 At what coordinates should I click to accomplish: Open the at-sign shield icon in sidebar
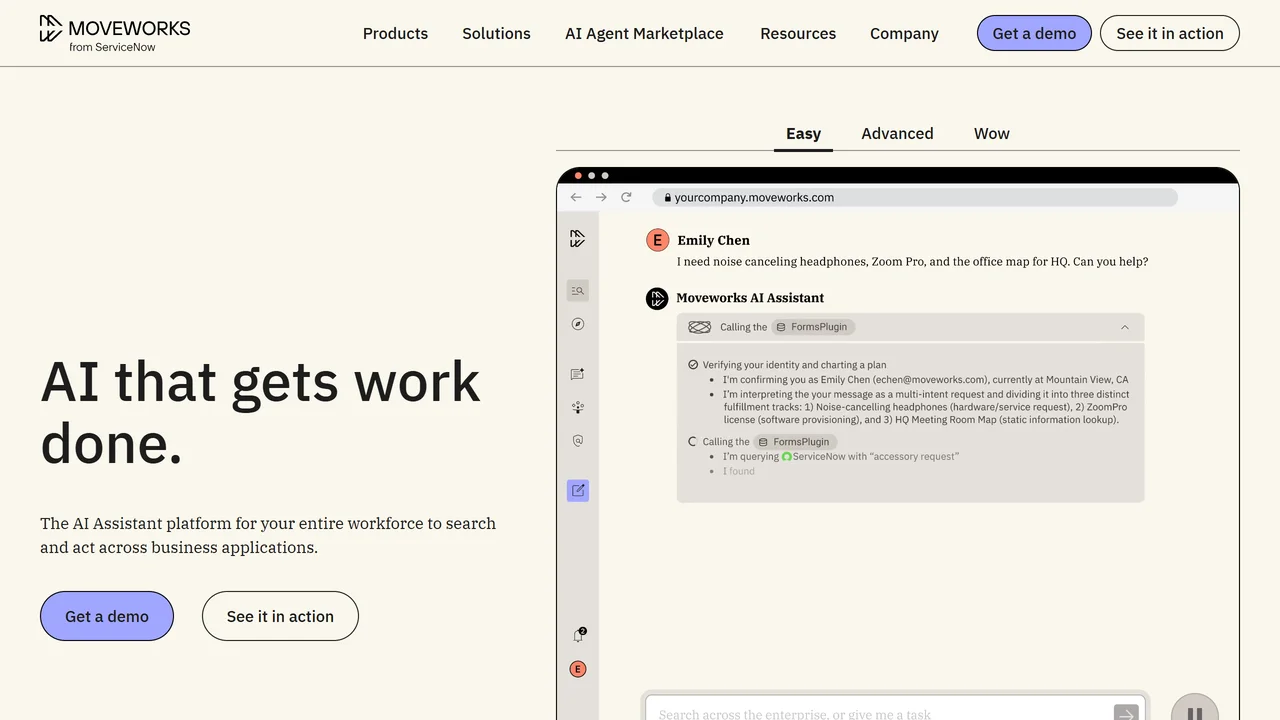pyautogui.click(x=577, y=440)
